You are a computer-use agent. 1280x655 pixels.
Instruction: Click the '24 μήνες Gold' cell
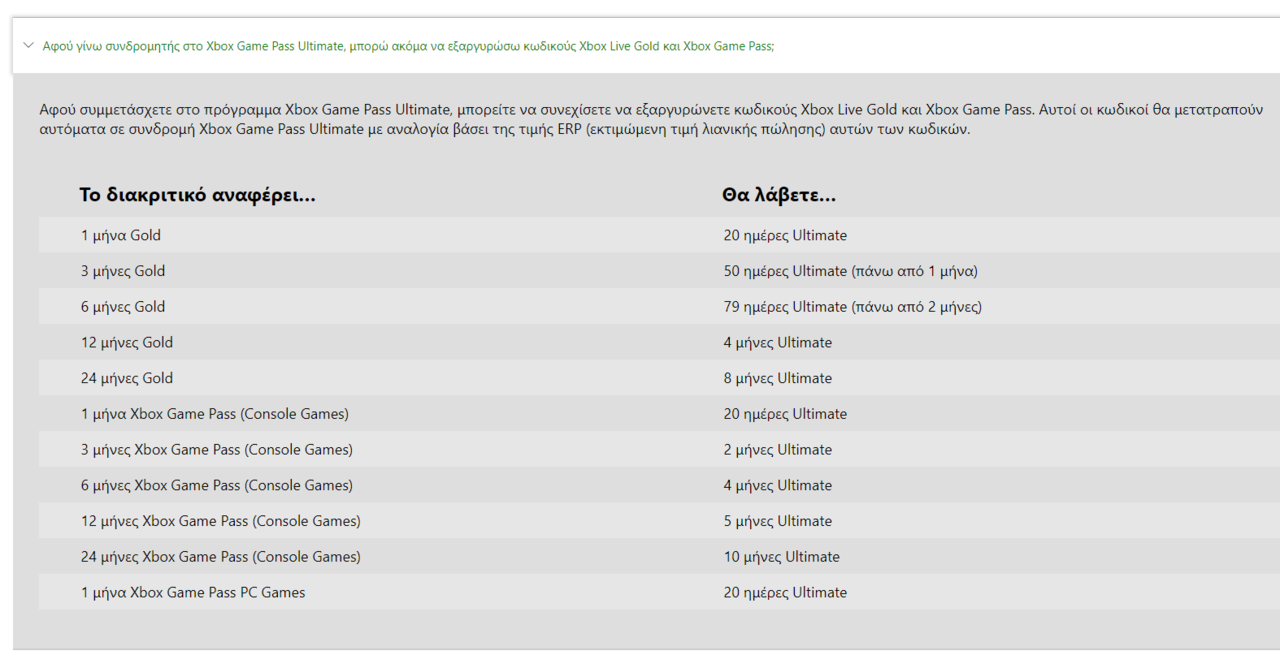(127, 378)
